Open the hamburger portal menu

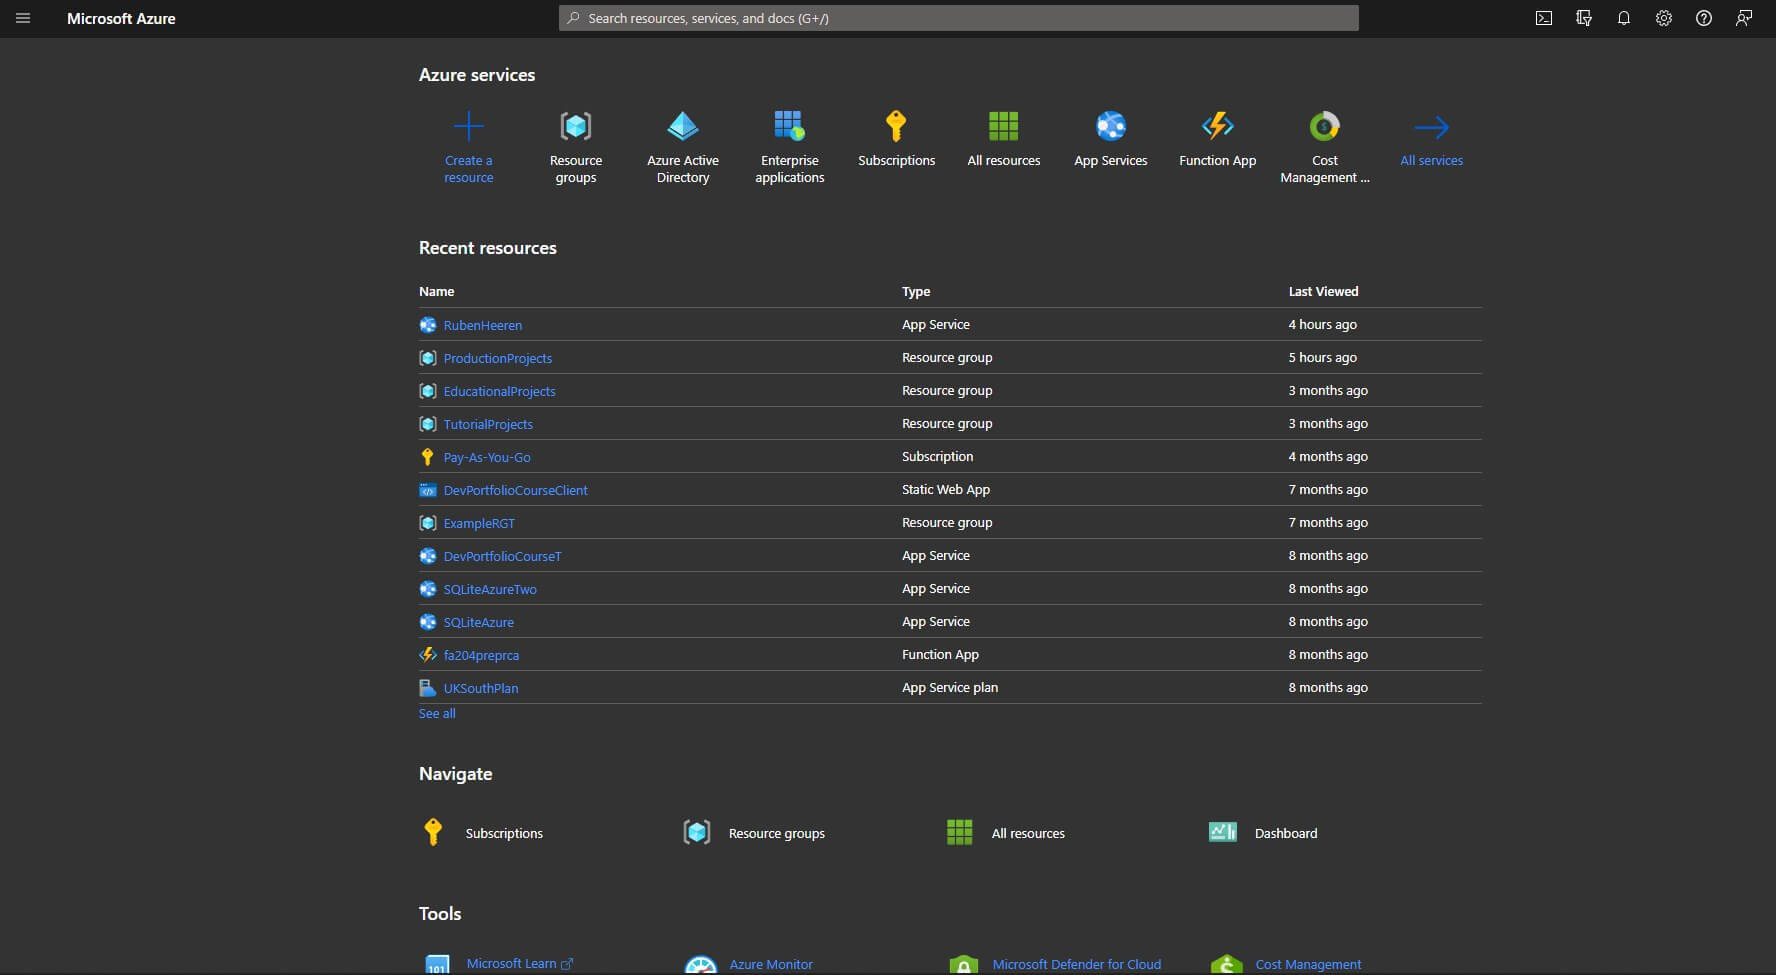[x=23, y=18]
